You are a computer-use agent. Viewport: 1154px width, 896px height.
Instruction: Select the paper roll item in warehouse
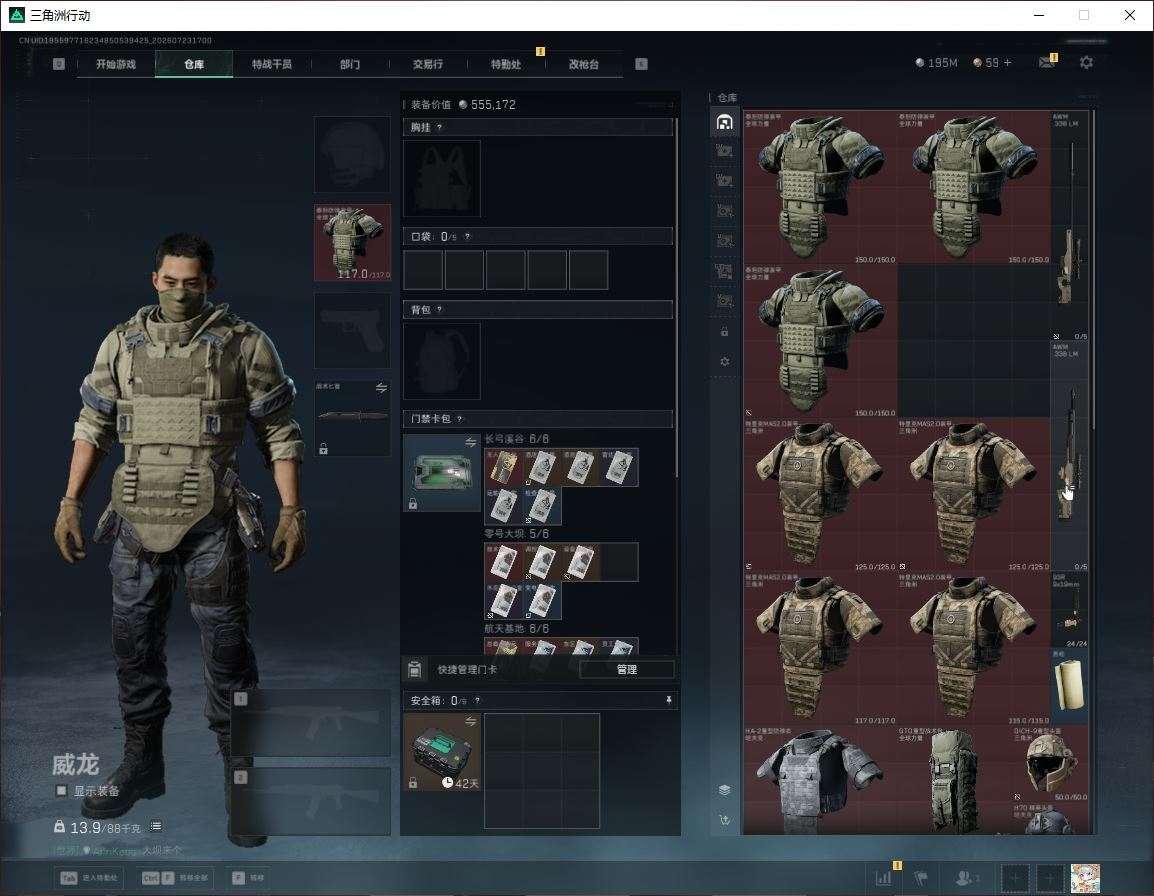pos(1069,686)
